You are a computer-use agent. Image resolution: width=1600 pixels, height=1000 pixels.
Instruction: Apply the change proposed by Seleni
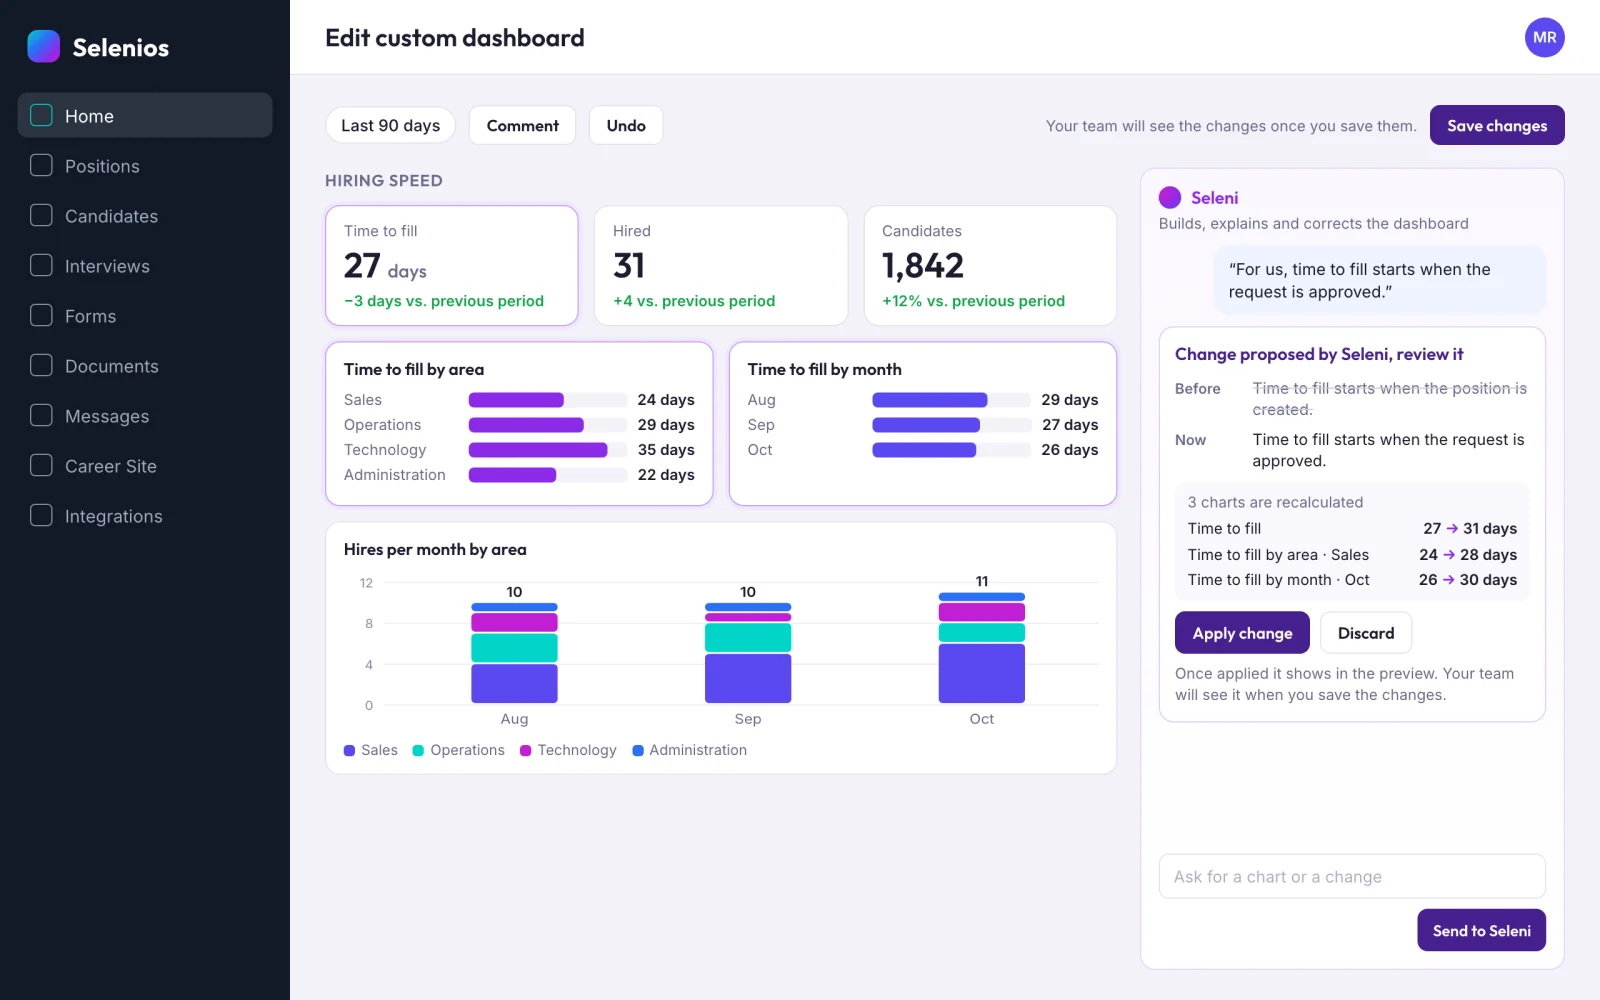point(1242,633)
